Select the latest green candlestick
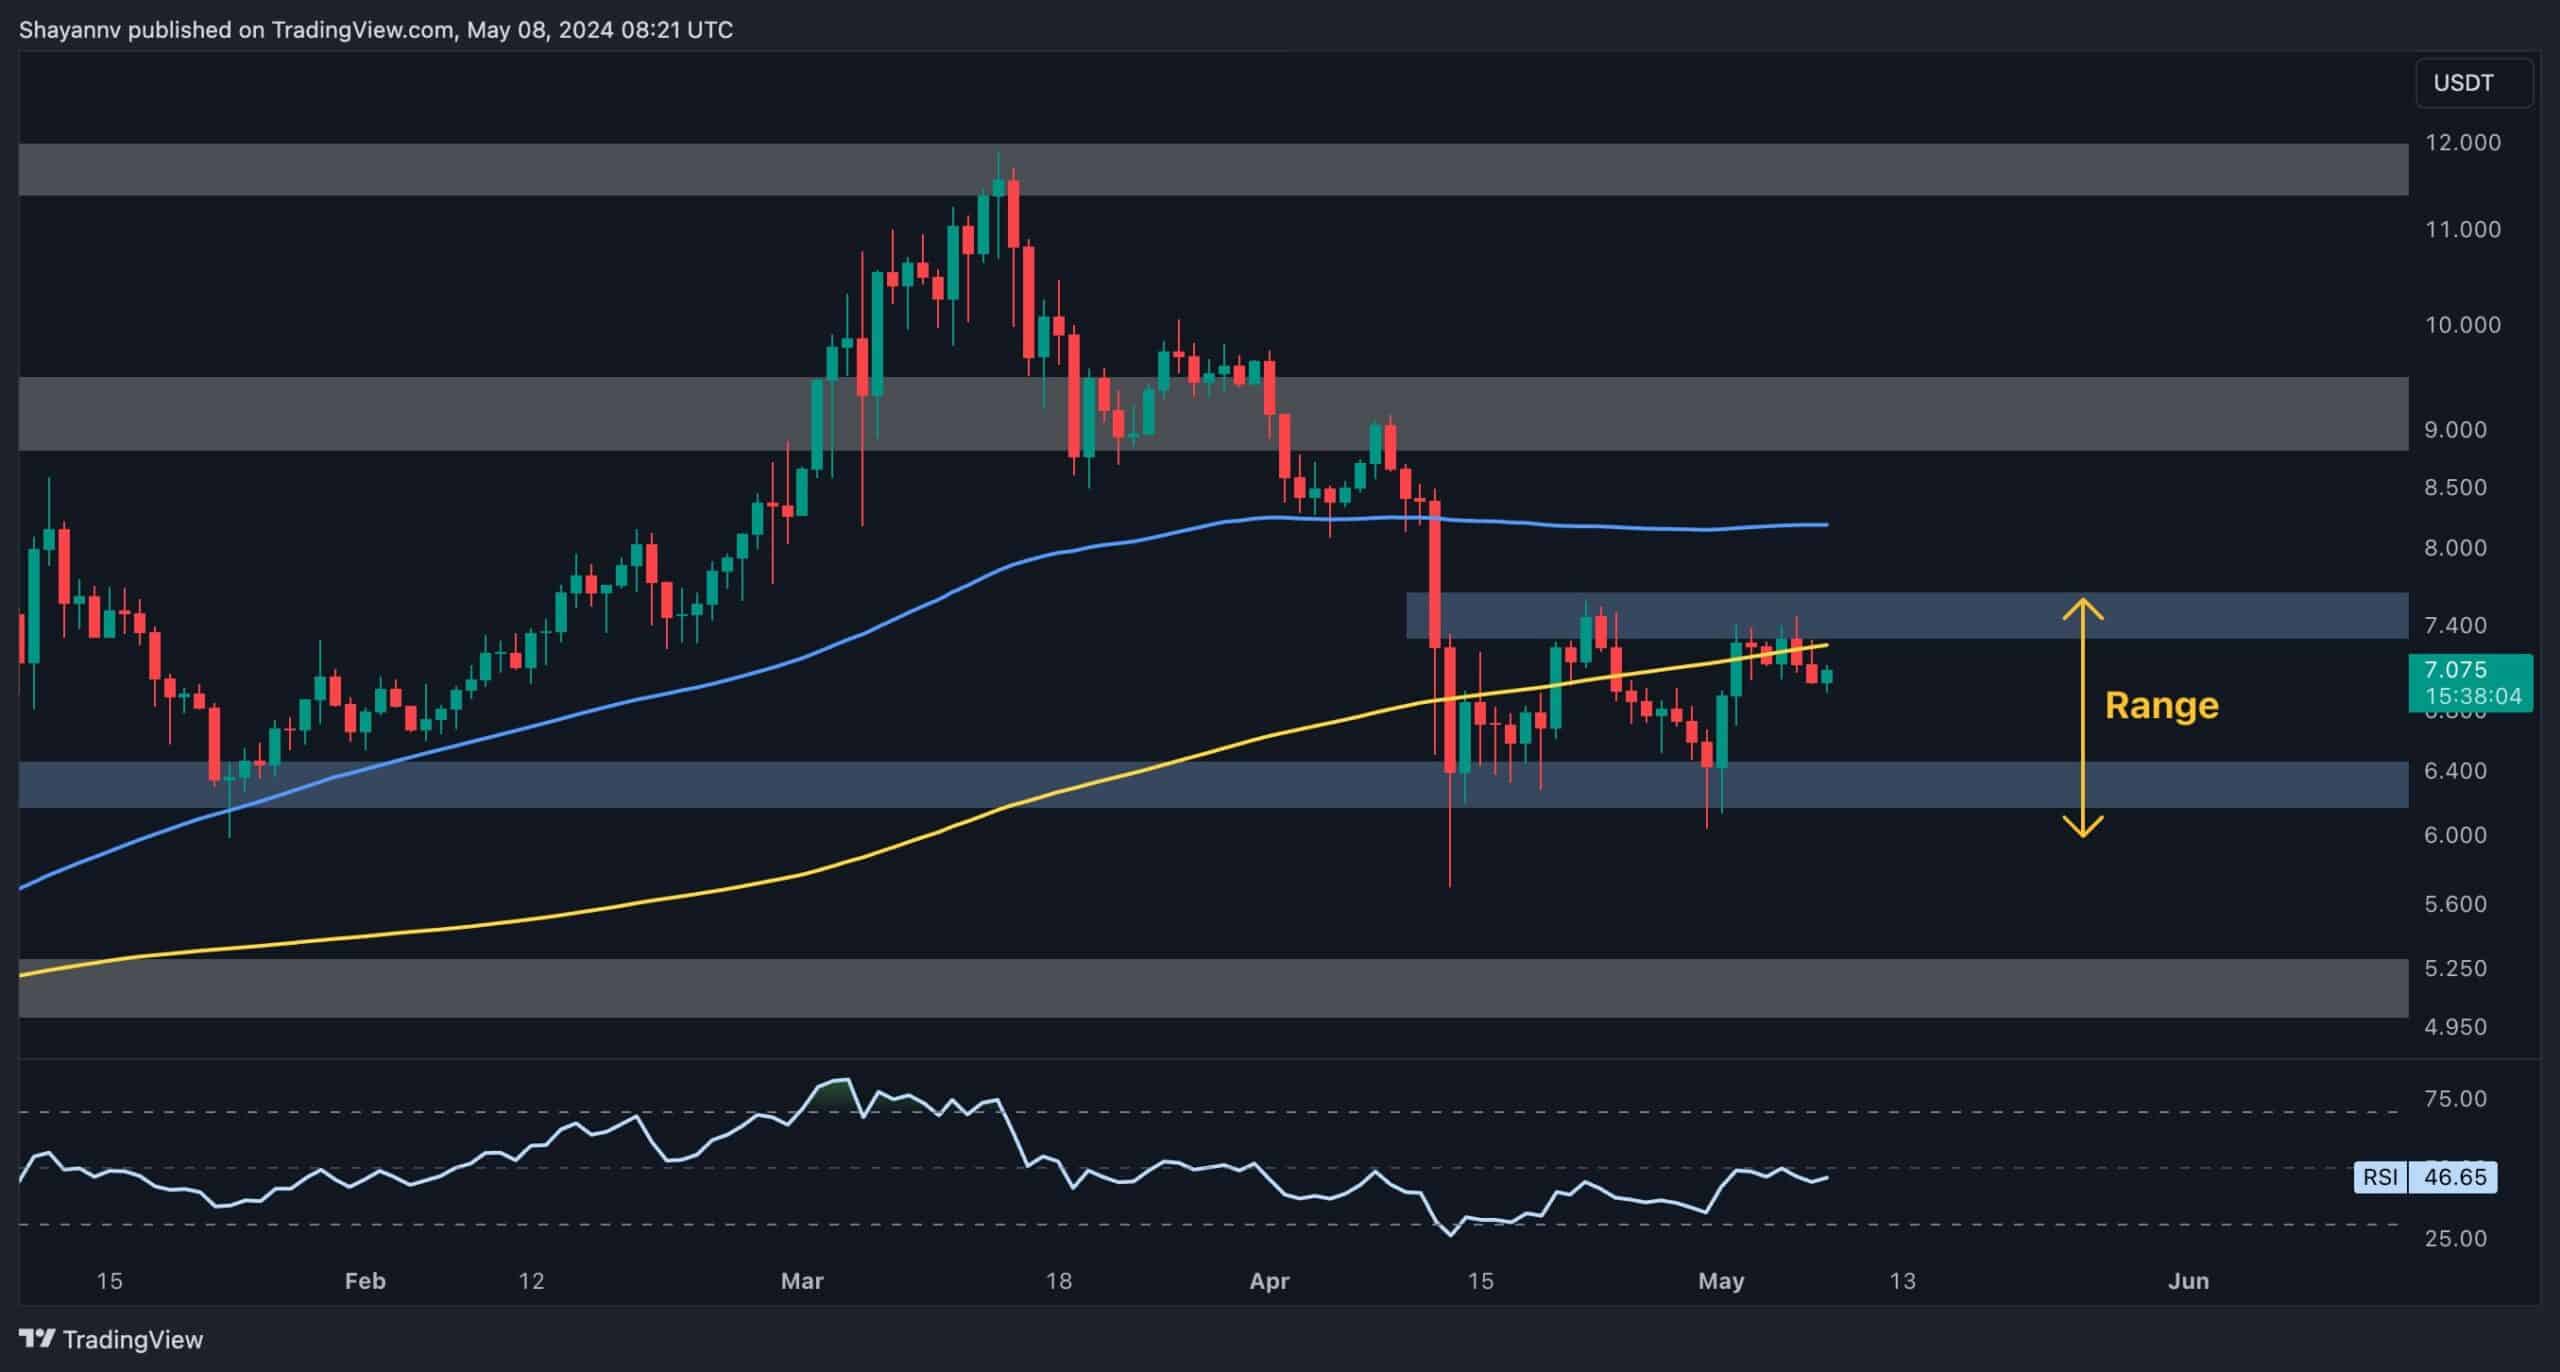 coord(1827,677)
